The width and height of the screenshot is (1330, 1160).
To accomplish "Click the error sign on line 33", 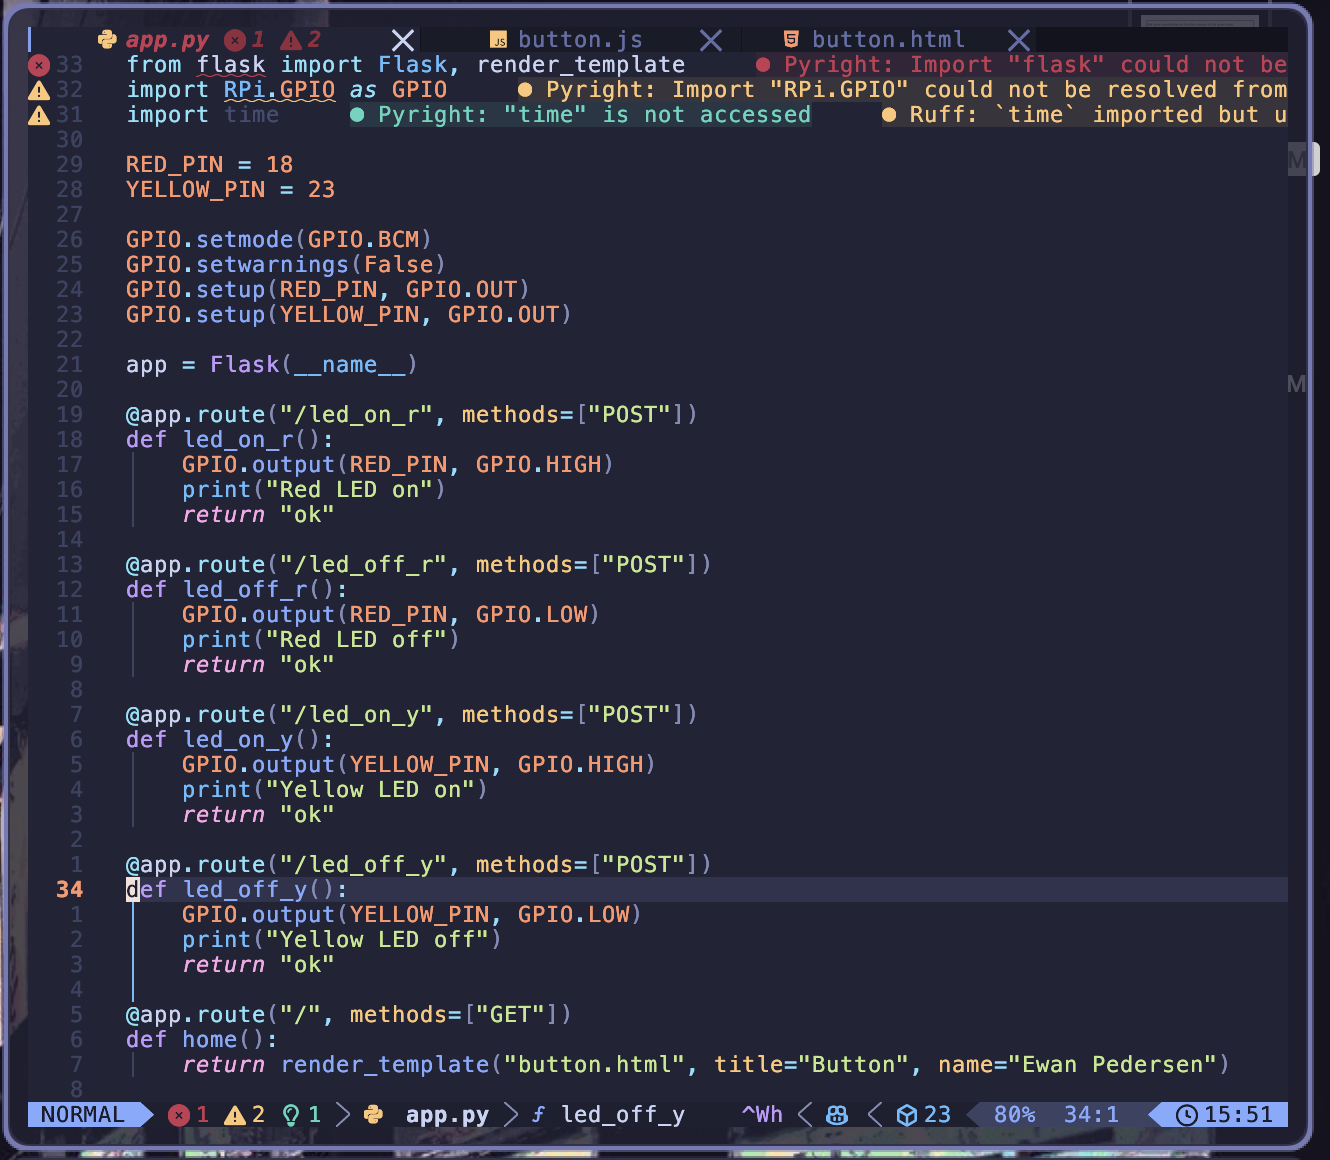I will (39, 66).
